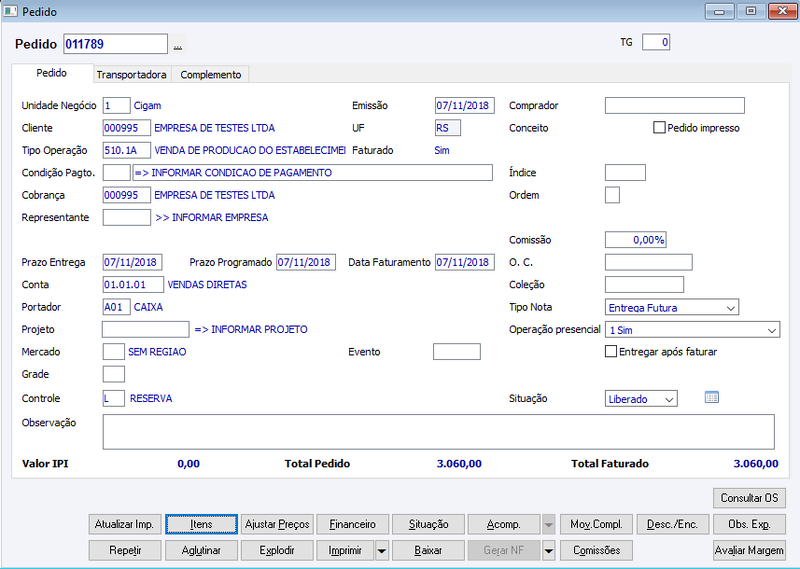This screenshot has width=800, height=569.
Task: Open the calendar icon beside Situação
Action: tap(711, 398)
